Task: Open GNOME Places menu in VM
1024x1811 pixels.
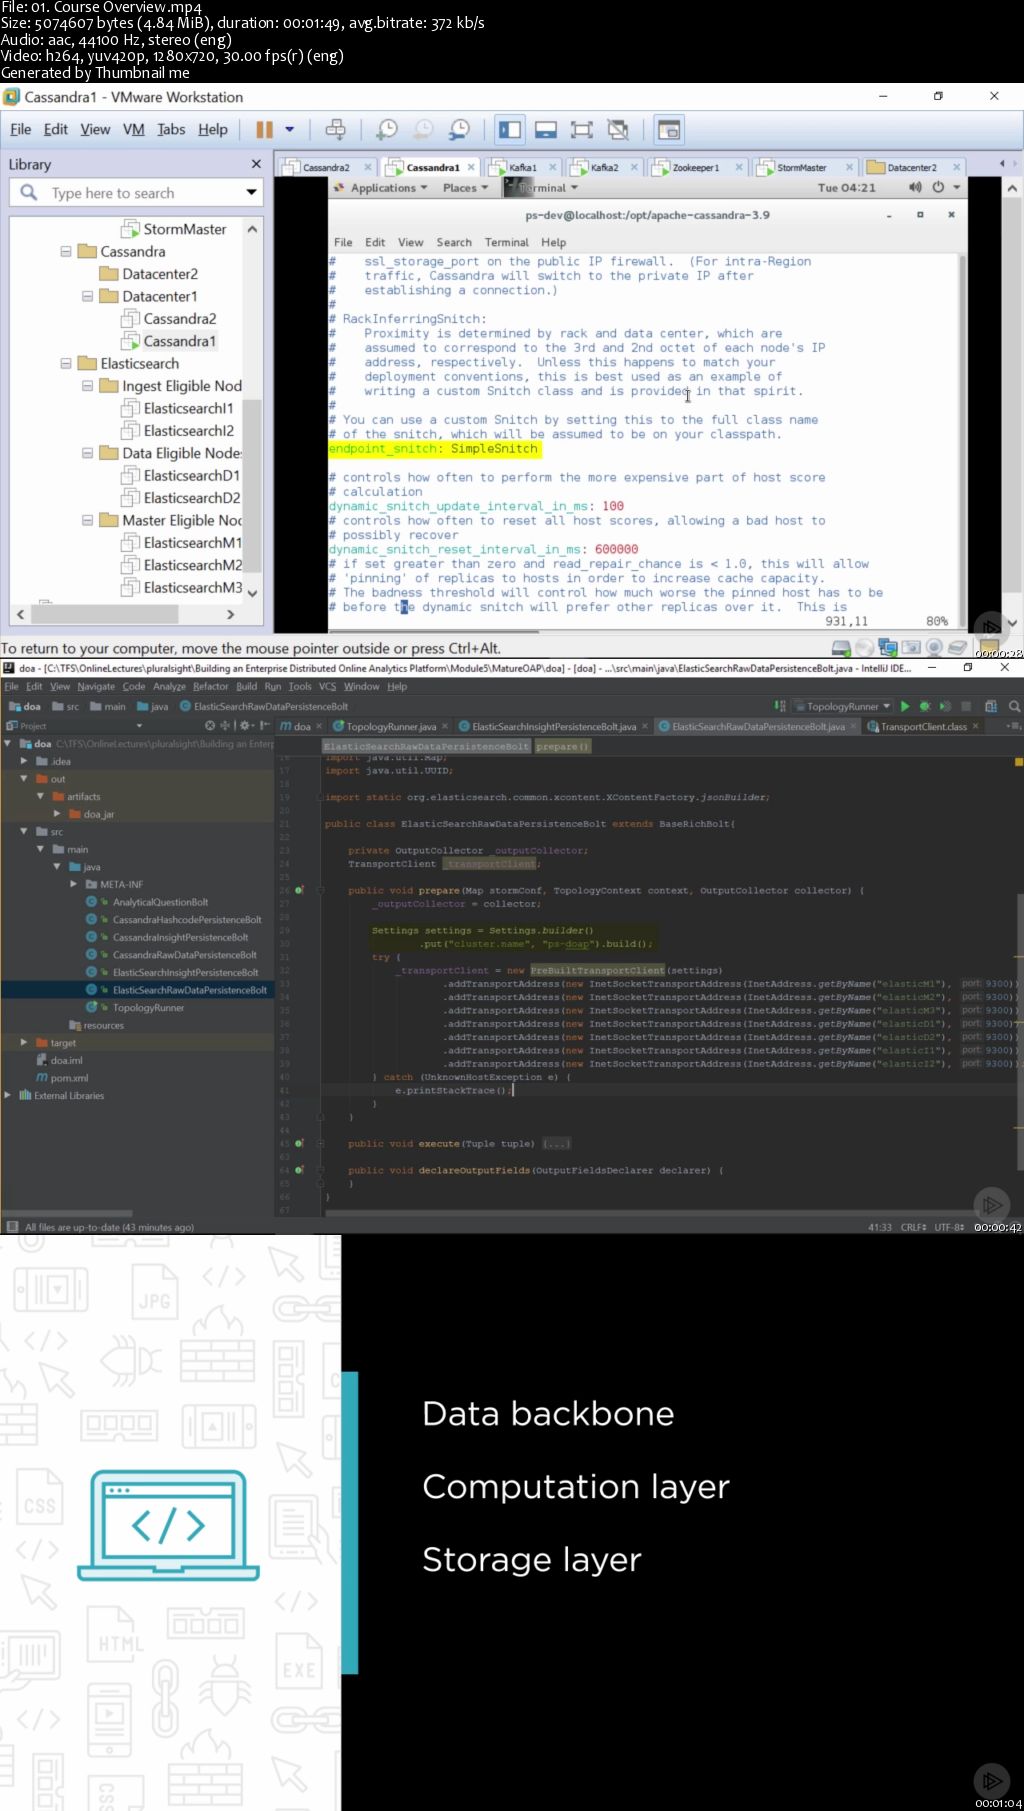Action: pyautogui.click(x=465, y=188)
